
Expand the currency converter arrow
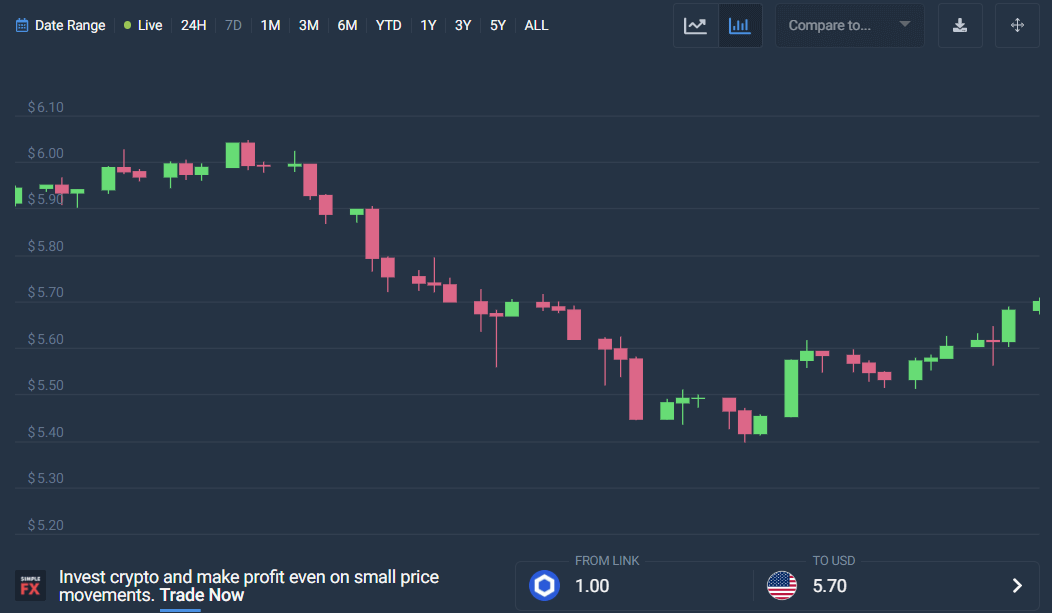point(1017,586)
